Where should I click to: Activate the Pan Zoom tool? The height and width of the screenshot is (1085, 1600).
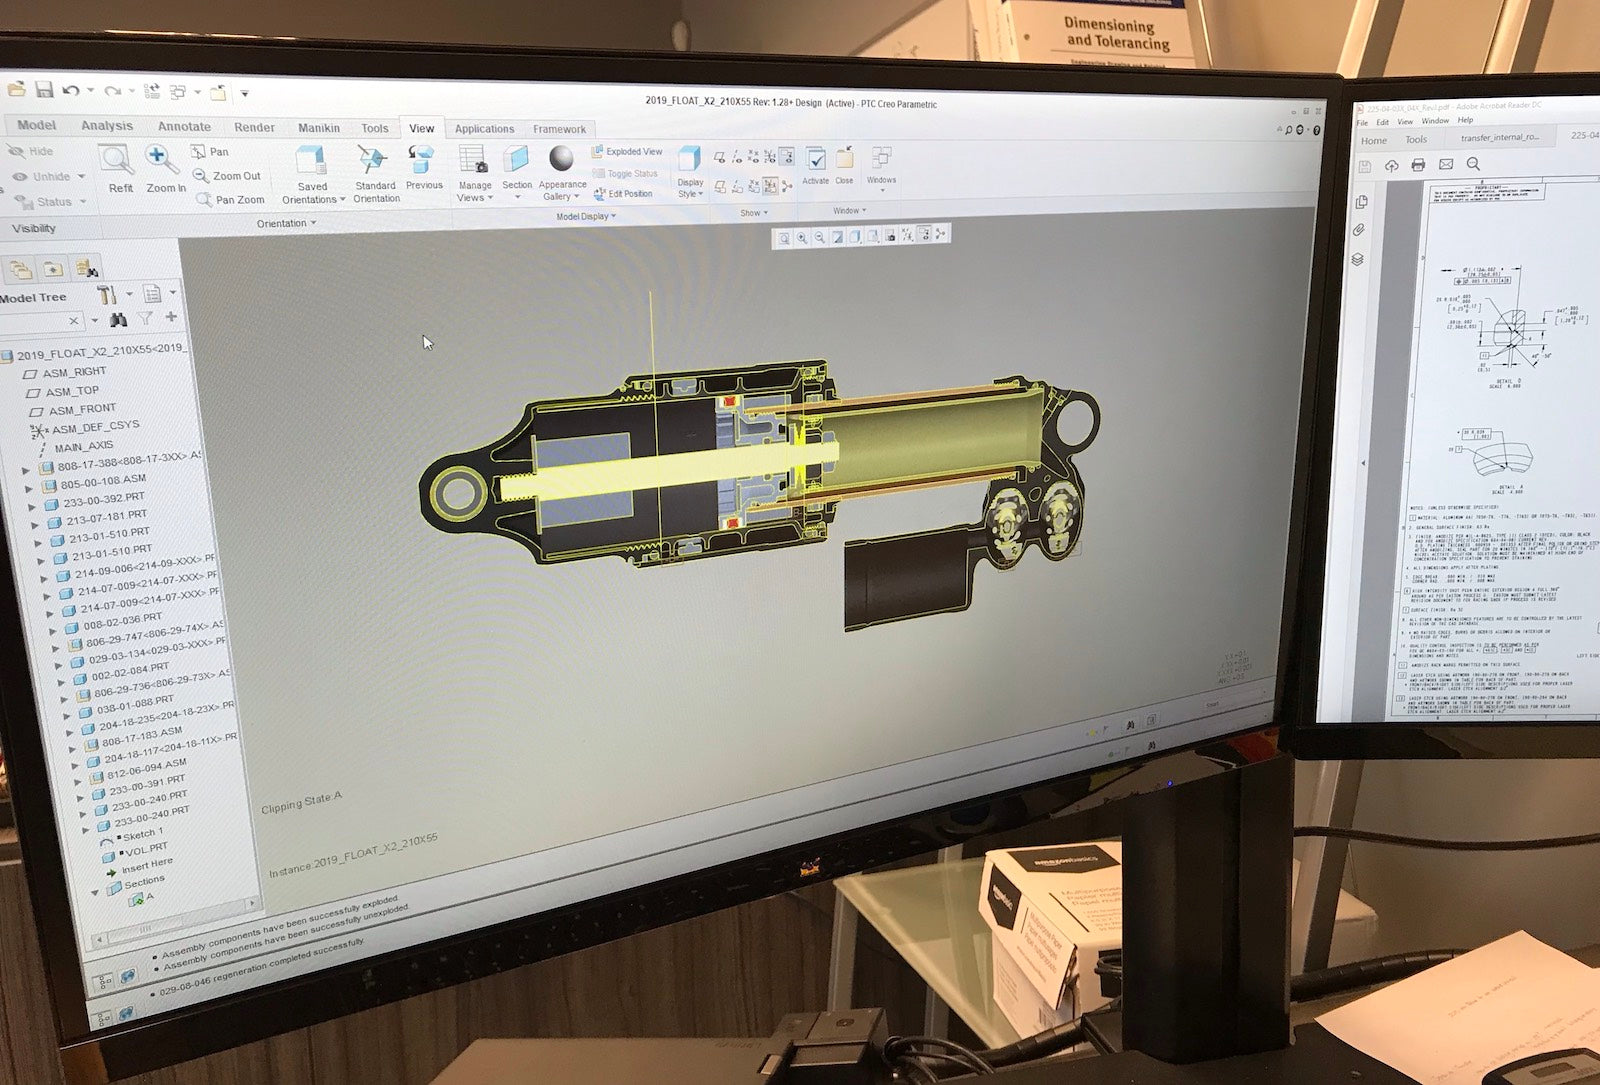tap(230, 199)
